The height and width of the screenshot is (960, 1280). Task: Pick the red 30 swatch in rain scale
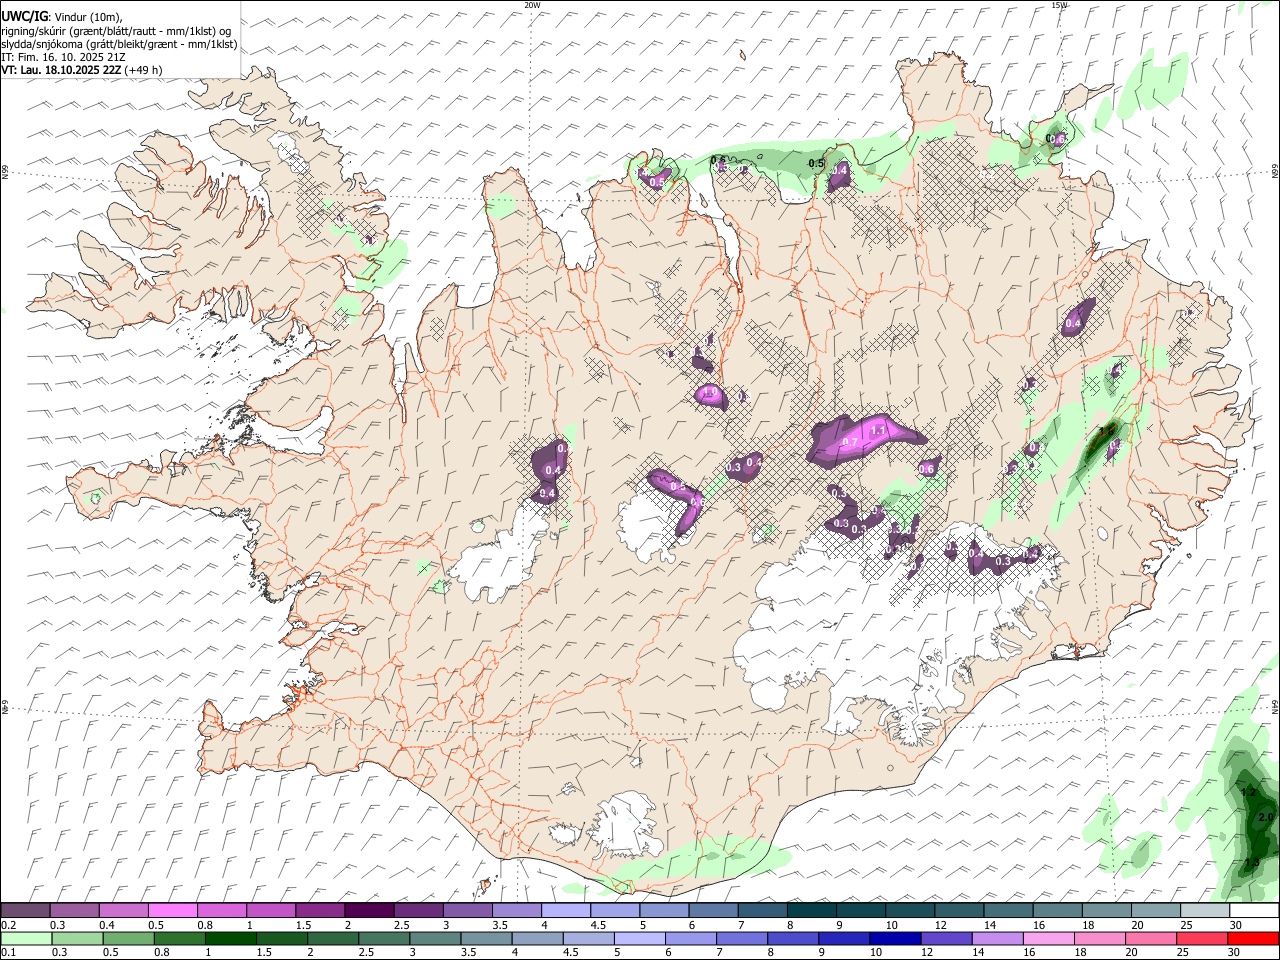[1254, 938]
